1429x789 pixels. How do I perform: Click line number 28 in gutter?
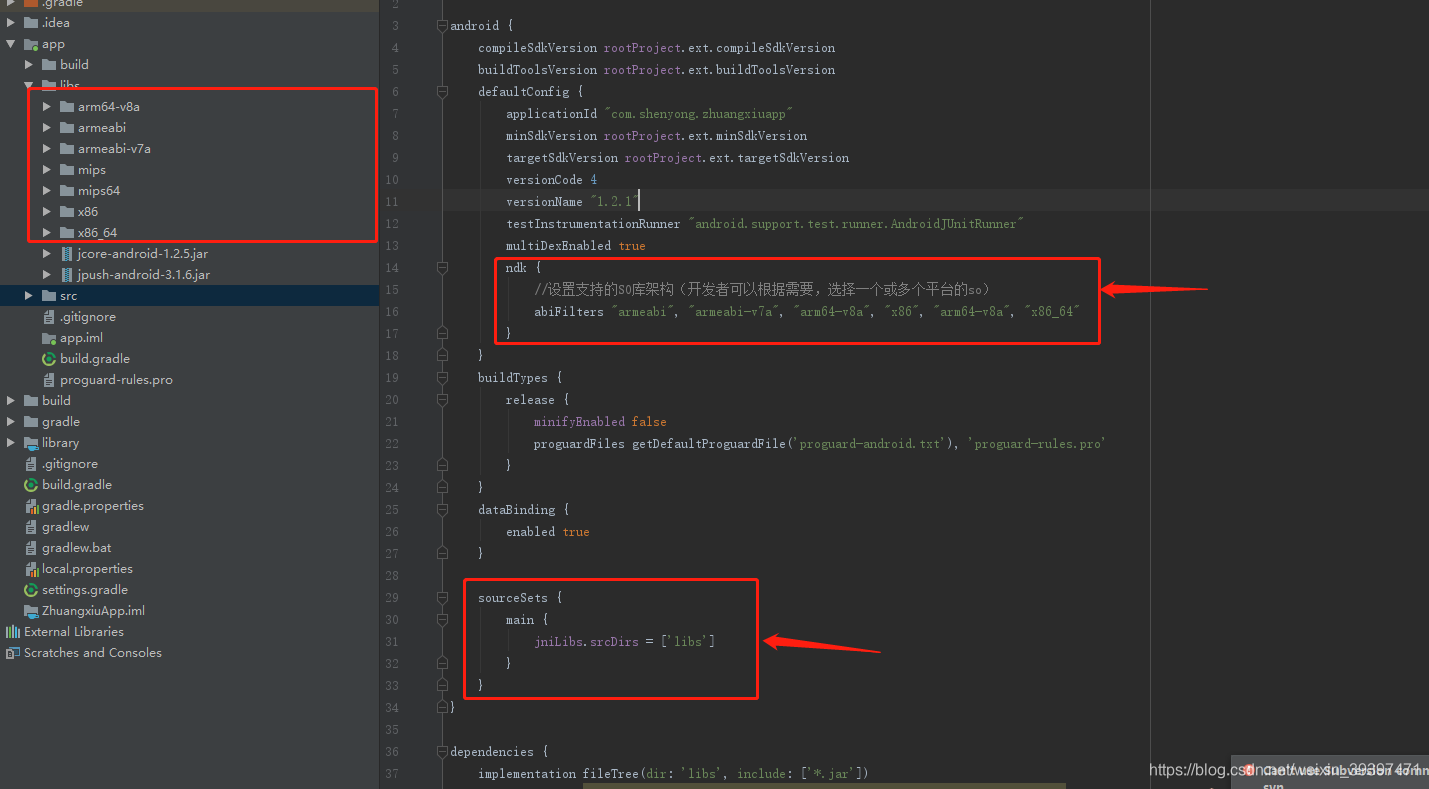click(392, 575)
